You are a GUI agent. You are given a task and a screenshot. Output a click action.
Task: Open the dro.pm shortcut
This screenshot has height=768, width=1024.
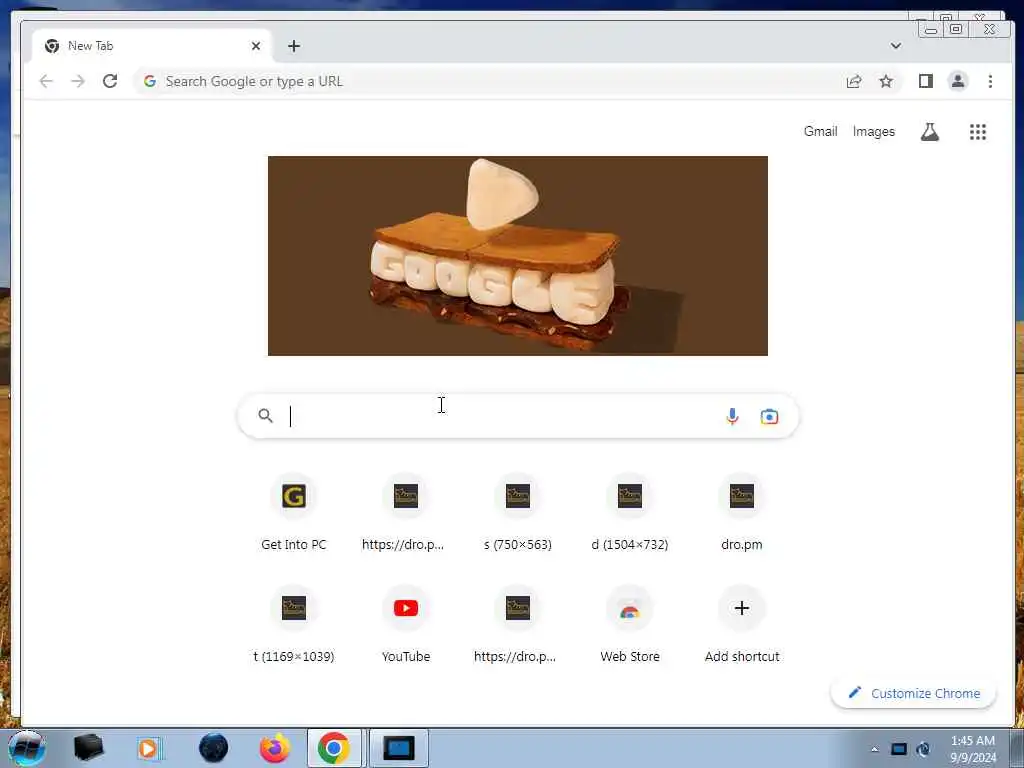tap(741, 513)
